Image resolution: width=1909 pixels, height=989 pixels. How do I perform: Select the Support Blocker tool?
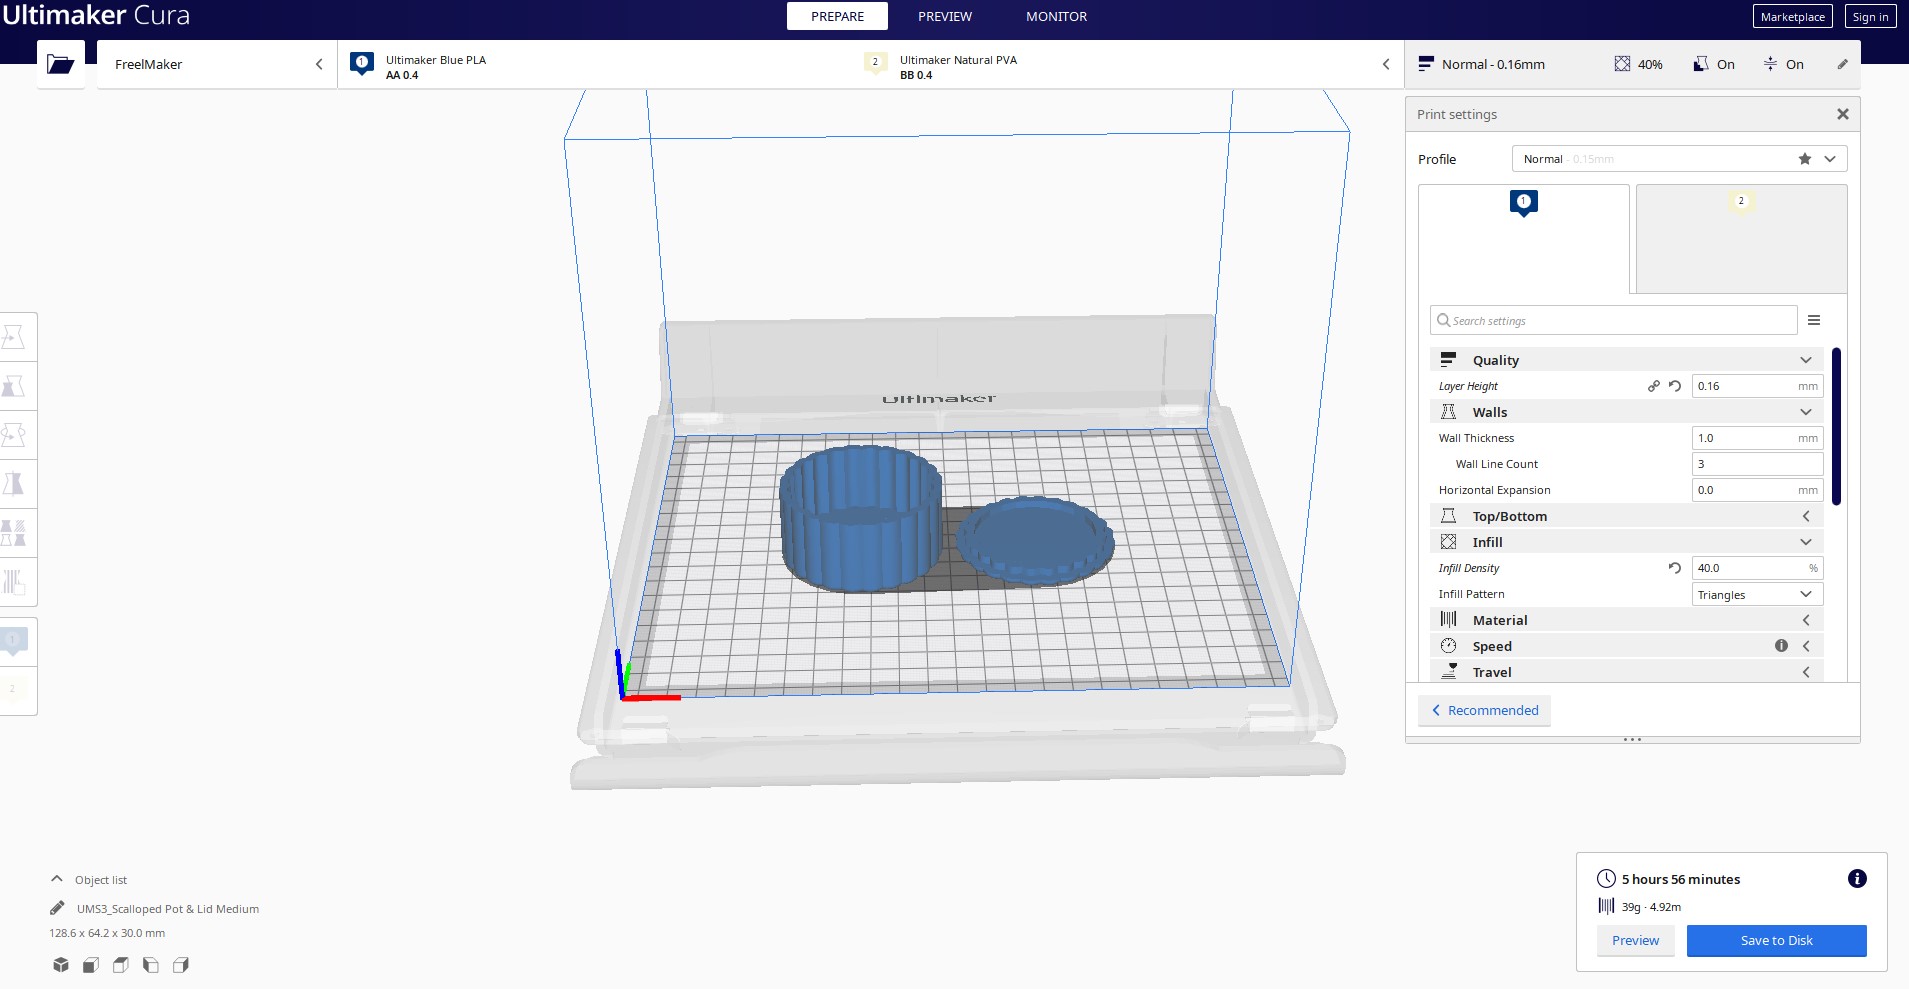[14, 582]
